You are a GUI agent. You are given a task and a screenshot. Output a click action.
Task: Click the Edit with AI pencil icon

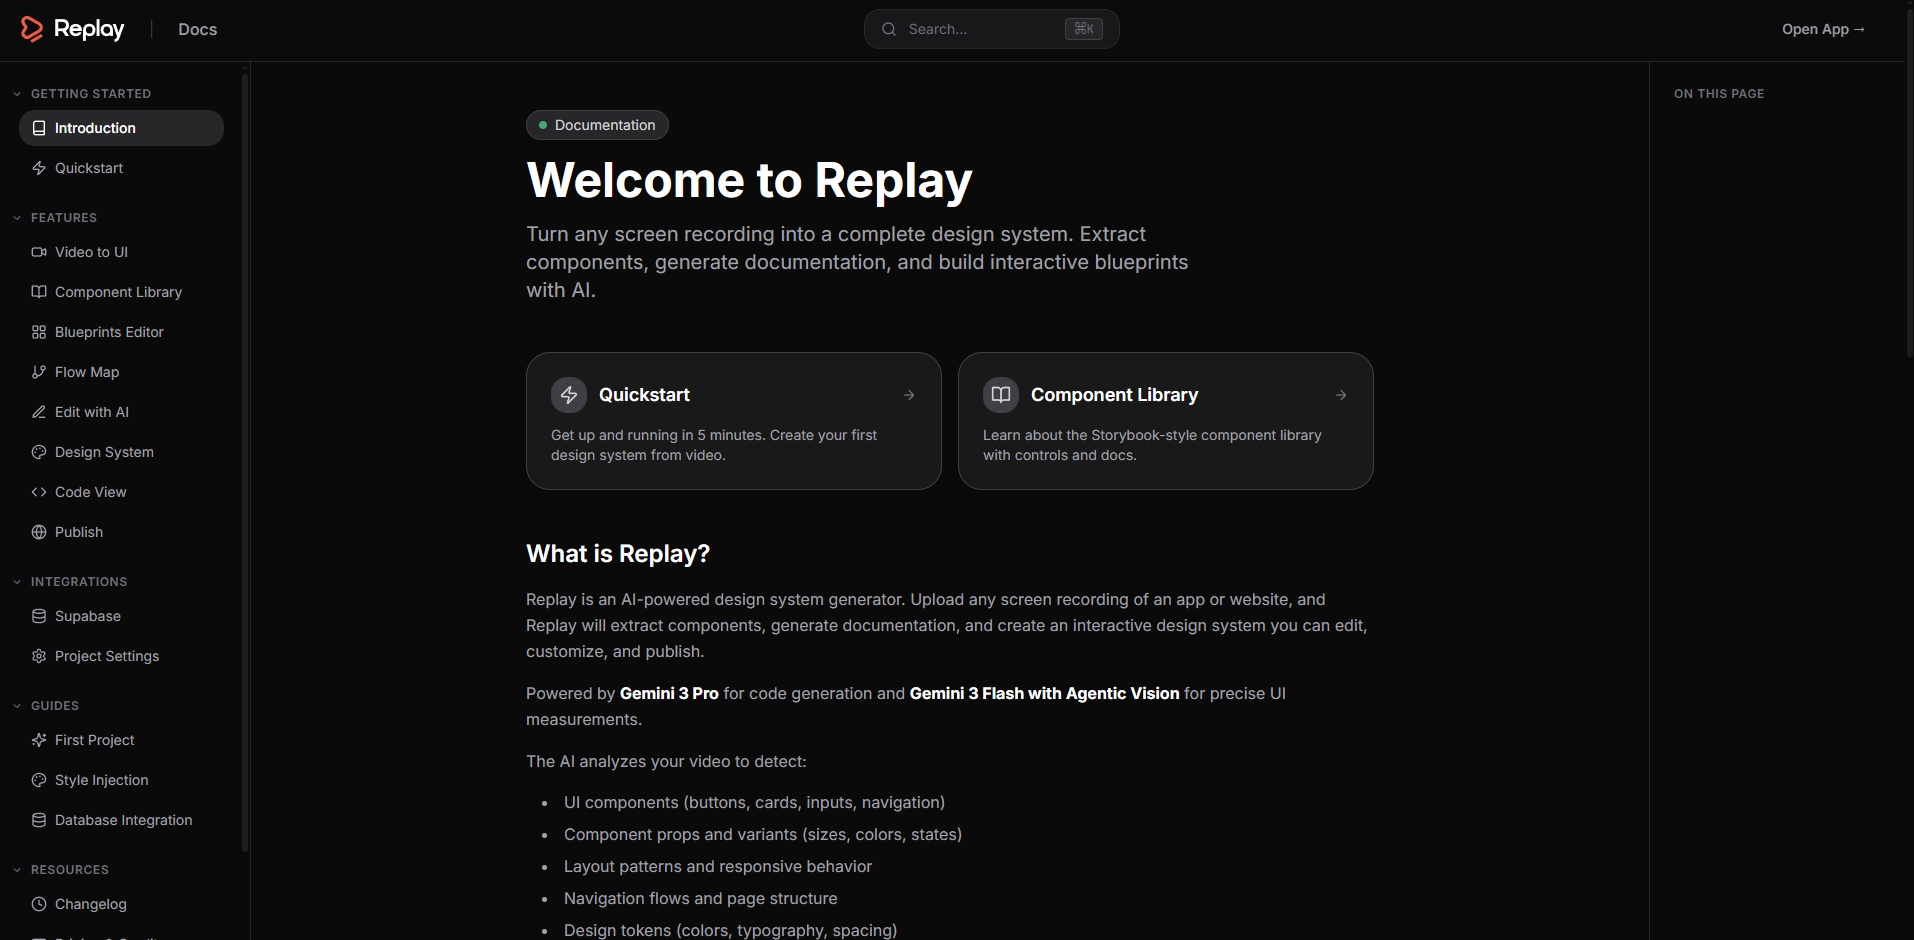(39, 412)
